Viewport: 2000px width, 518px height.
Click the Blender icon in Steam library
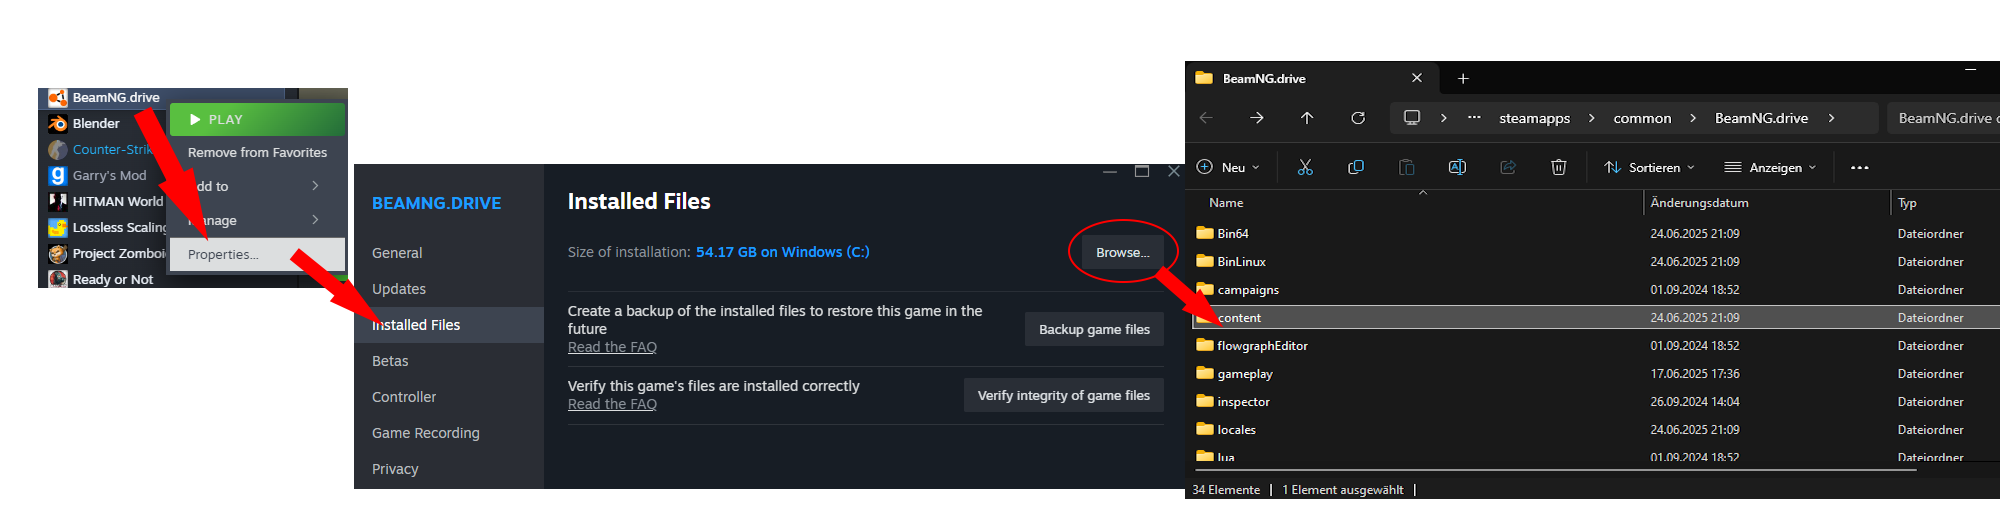(x=58, y=123)
